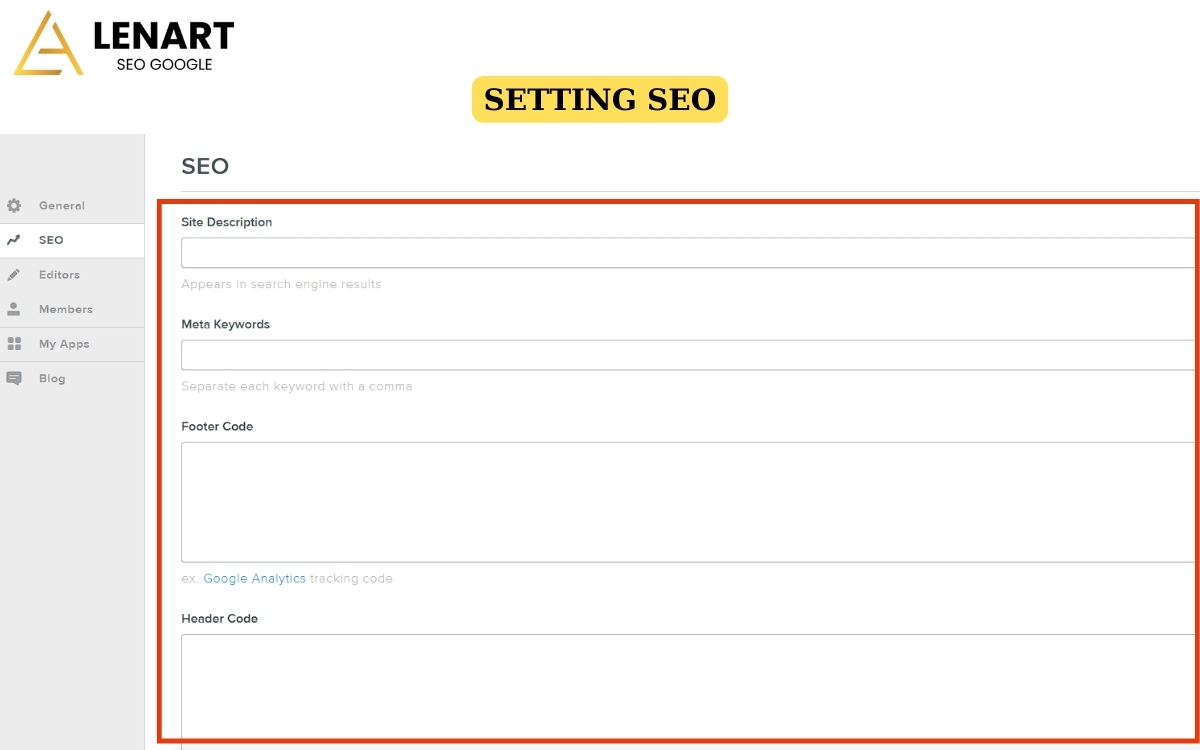Image resolution: width=1200 pixels, height=750 pixels.
Task: Click the person icon beside Members
Action: click(14, 309)
